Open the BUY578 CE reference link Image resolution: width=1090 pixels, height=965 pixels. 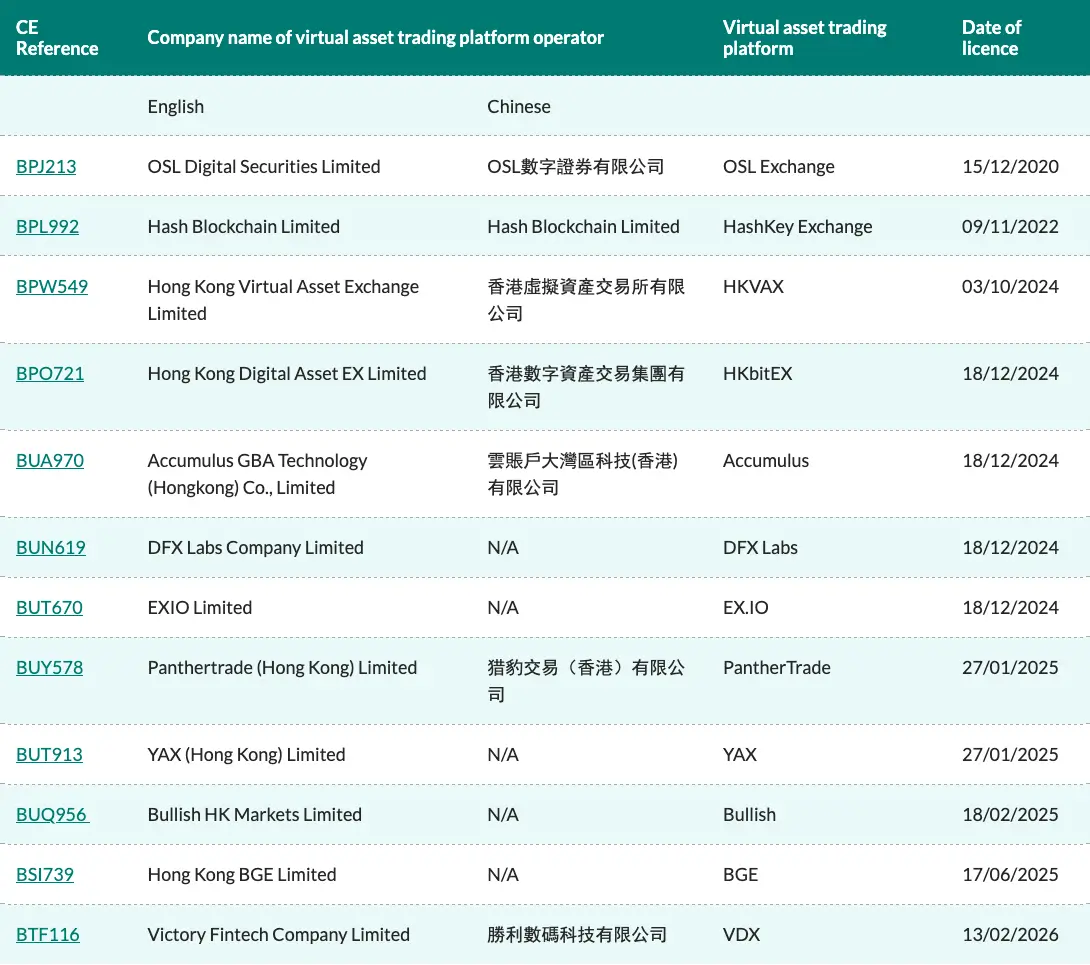click(49, 667)
